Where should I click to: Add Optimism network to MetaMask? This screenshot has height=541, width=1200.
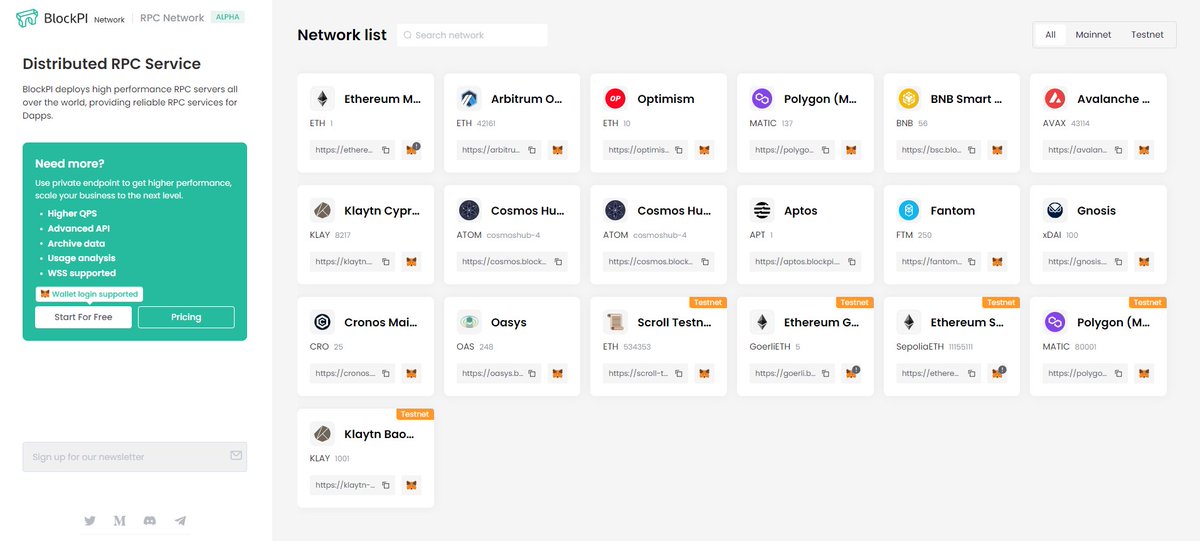(x=705, y=150)
